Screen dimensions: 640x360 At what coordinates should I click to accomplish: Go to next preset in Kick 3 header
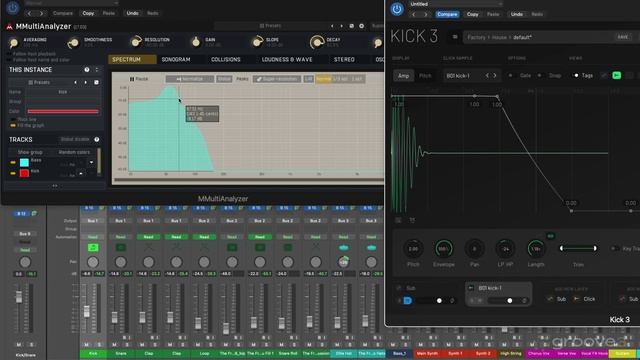[x=425, y=14]
